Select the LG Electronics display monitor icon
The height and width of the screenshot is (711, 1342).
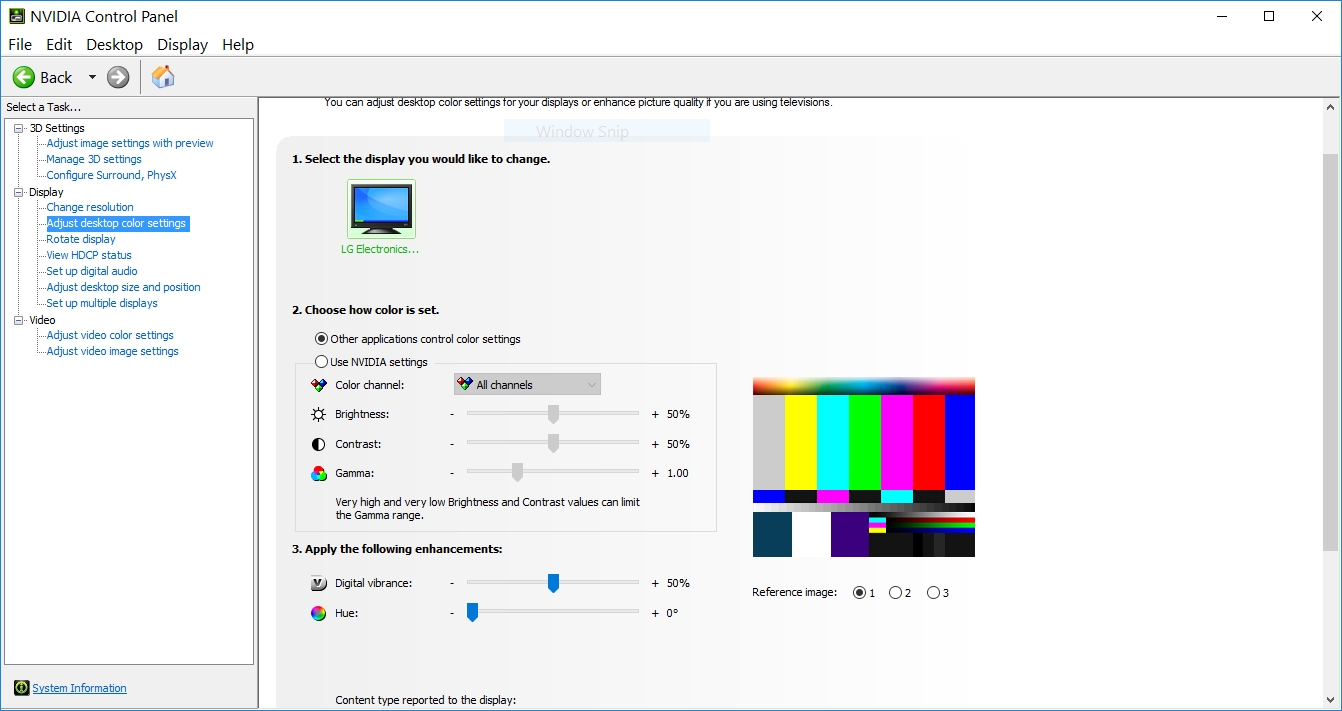tap(381, 209)
